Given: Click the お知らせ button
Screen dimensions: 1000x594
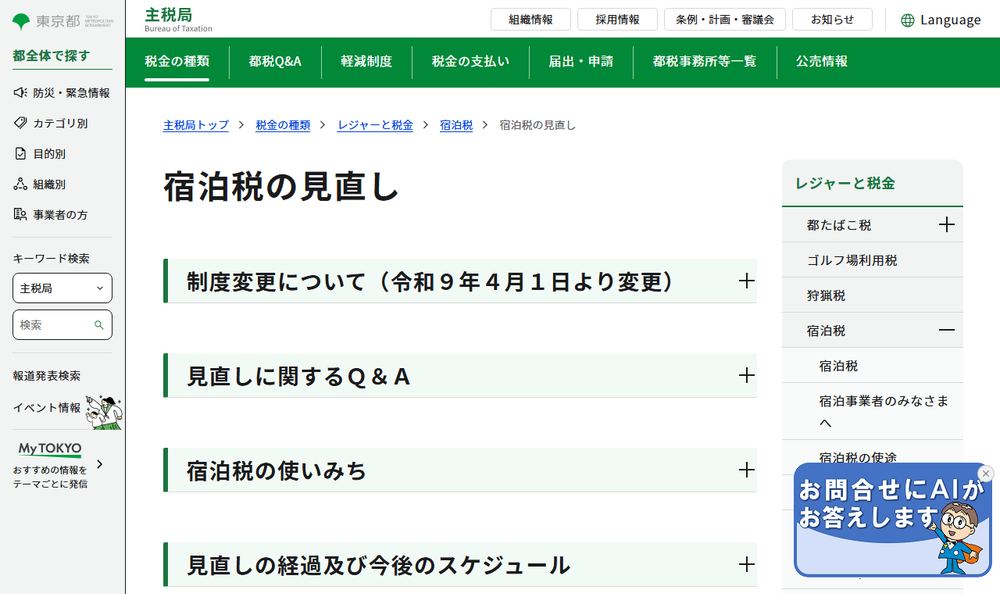Looking at the screenshot, I should coord(832,20).
